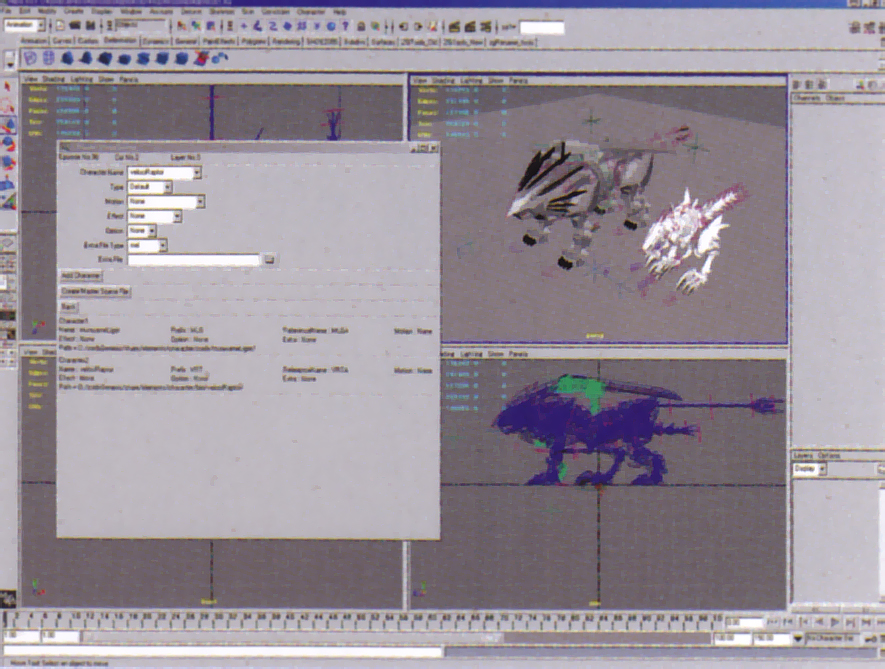Toggle the miscellaneous mask (question mark icon)
885x669 pixels.
[345, 26]
